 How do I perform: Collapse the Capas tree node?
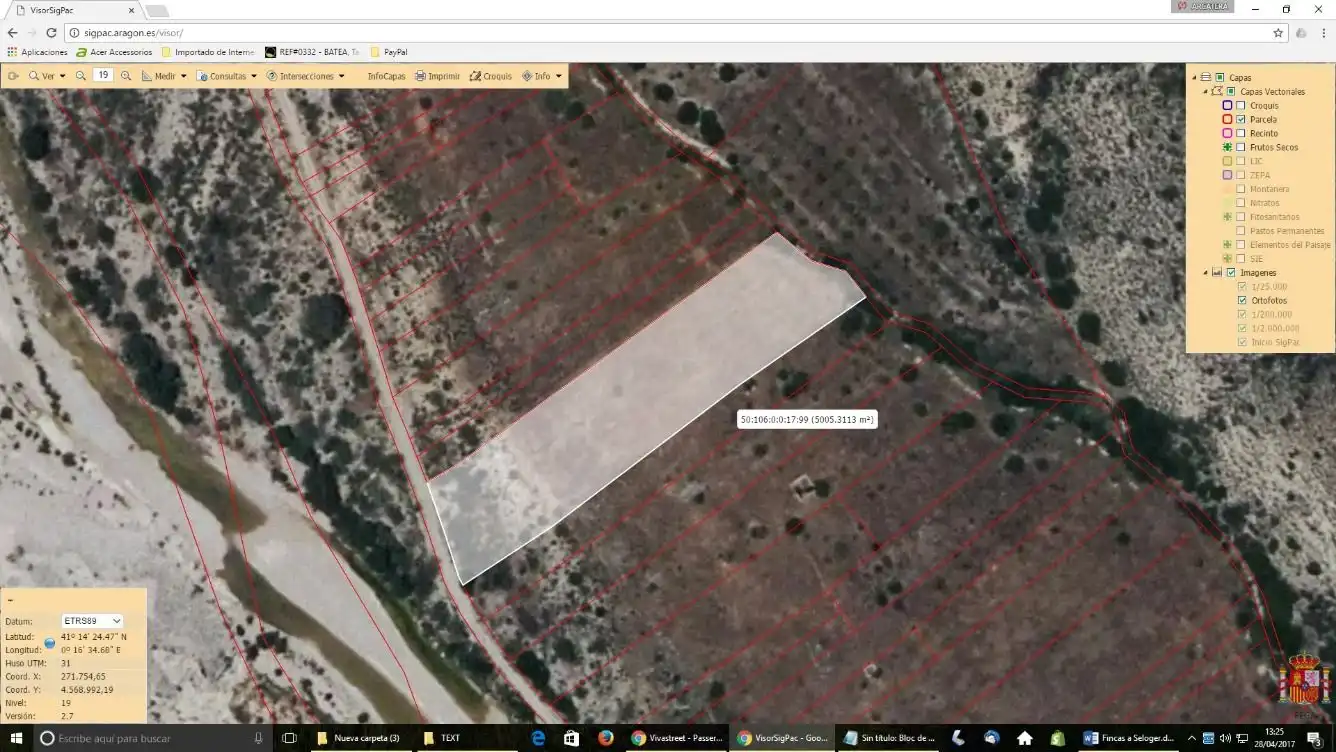(1194, 77)
